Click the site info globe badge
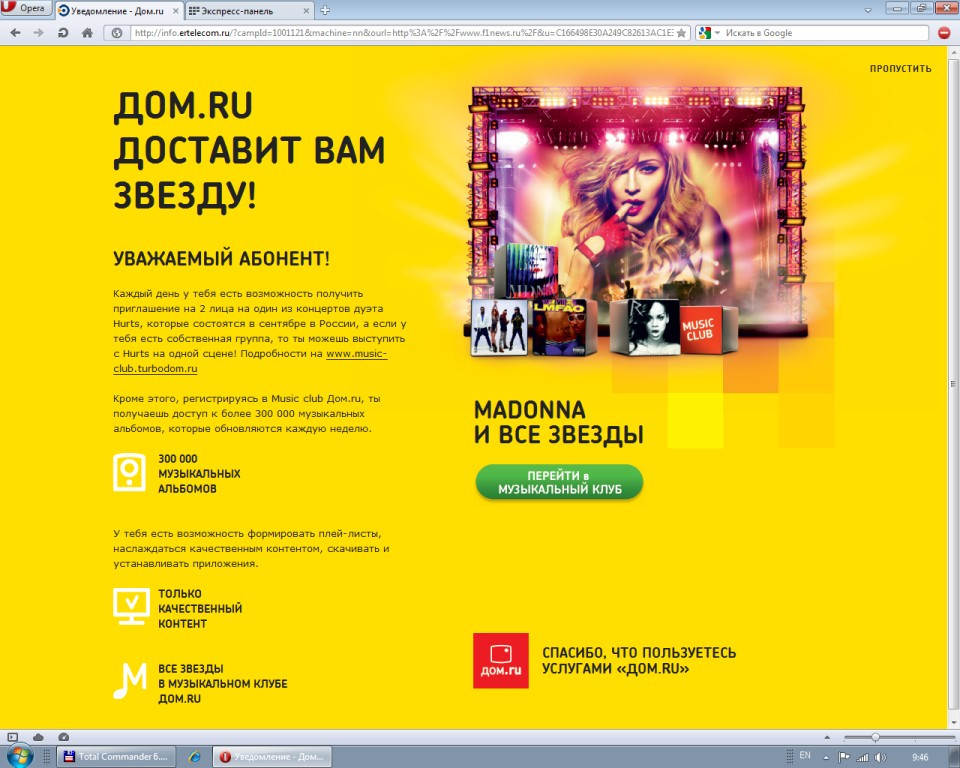This screenshot has height=768, width=960. [117, 33]
